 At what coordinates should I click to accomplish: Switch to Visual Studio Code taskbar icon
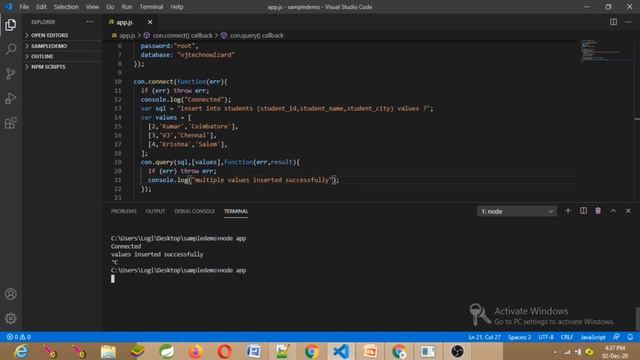341,351
